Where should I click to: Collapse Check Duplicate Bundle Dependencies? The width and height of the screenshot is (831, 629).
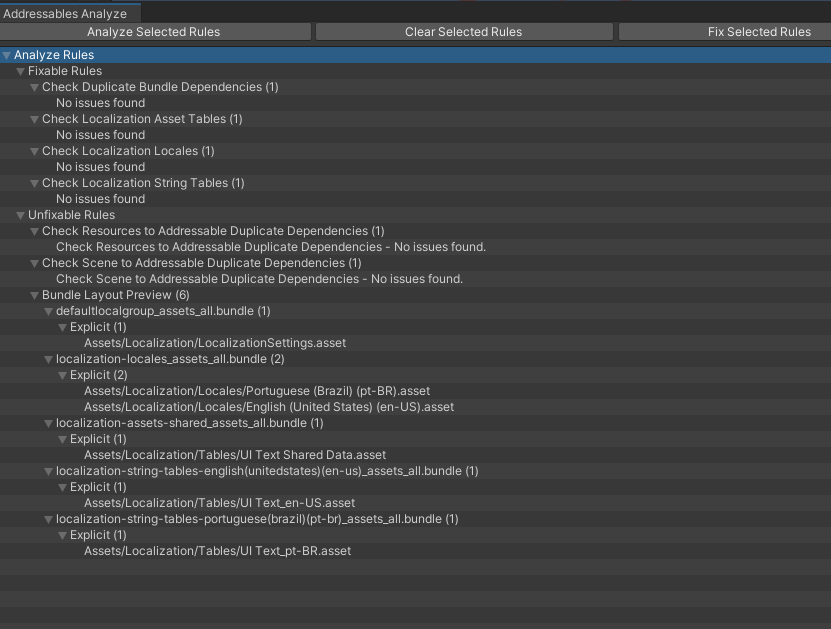point(34,86)
